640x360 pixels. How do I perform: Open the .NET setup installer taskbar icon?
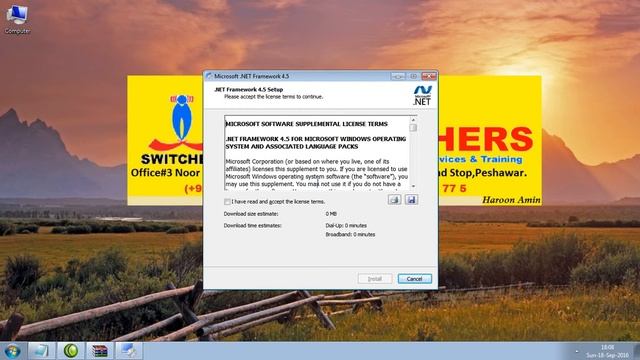(x=129, y=351)
